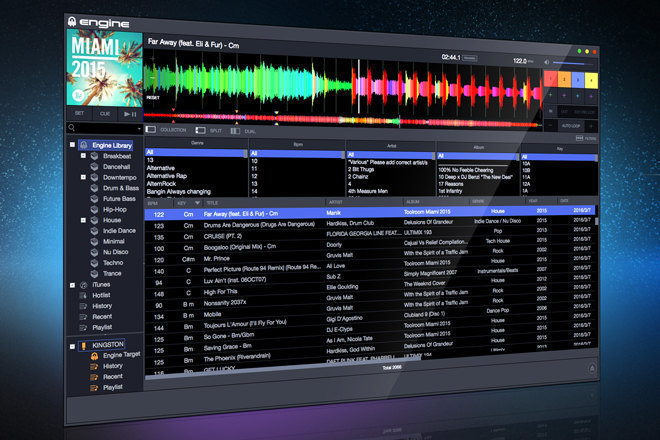Viewport: 660px width, 440px height.
Task: Trigger the blue hot cue pad 3
Action: click(578, 79)
